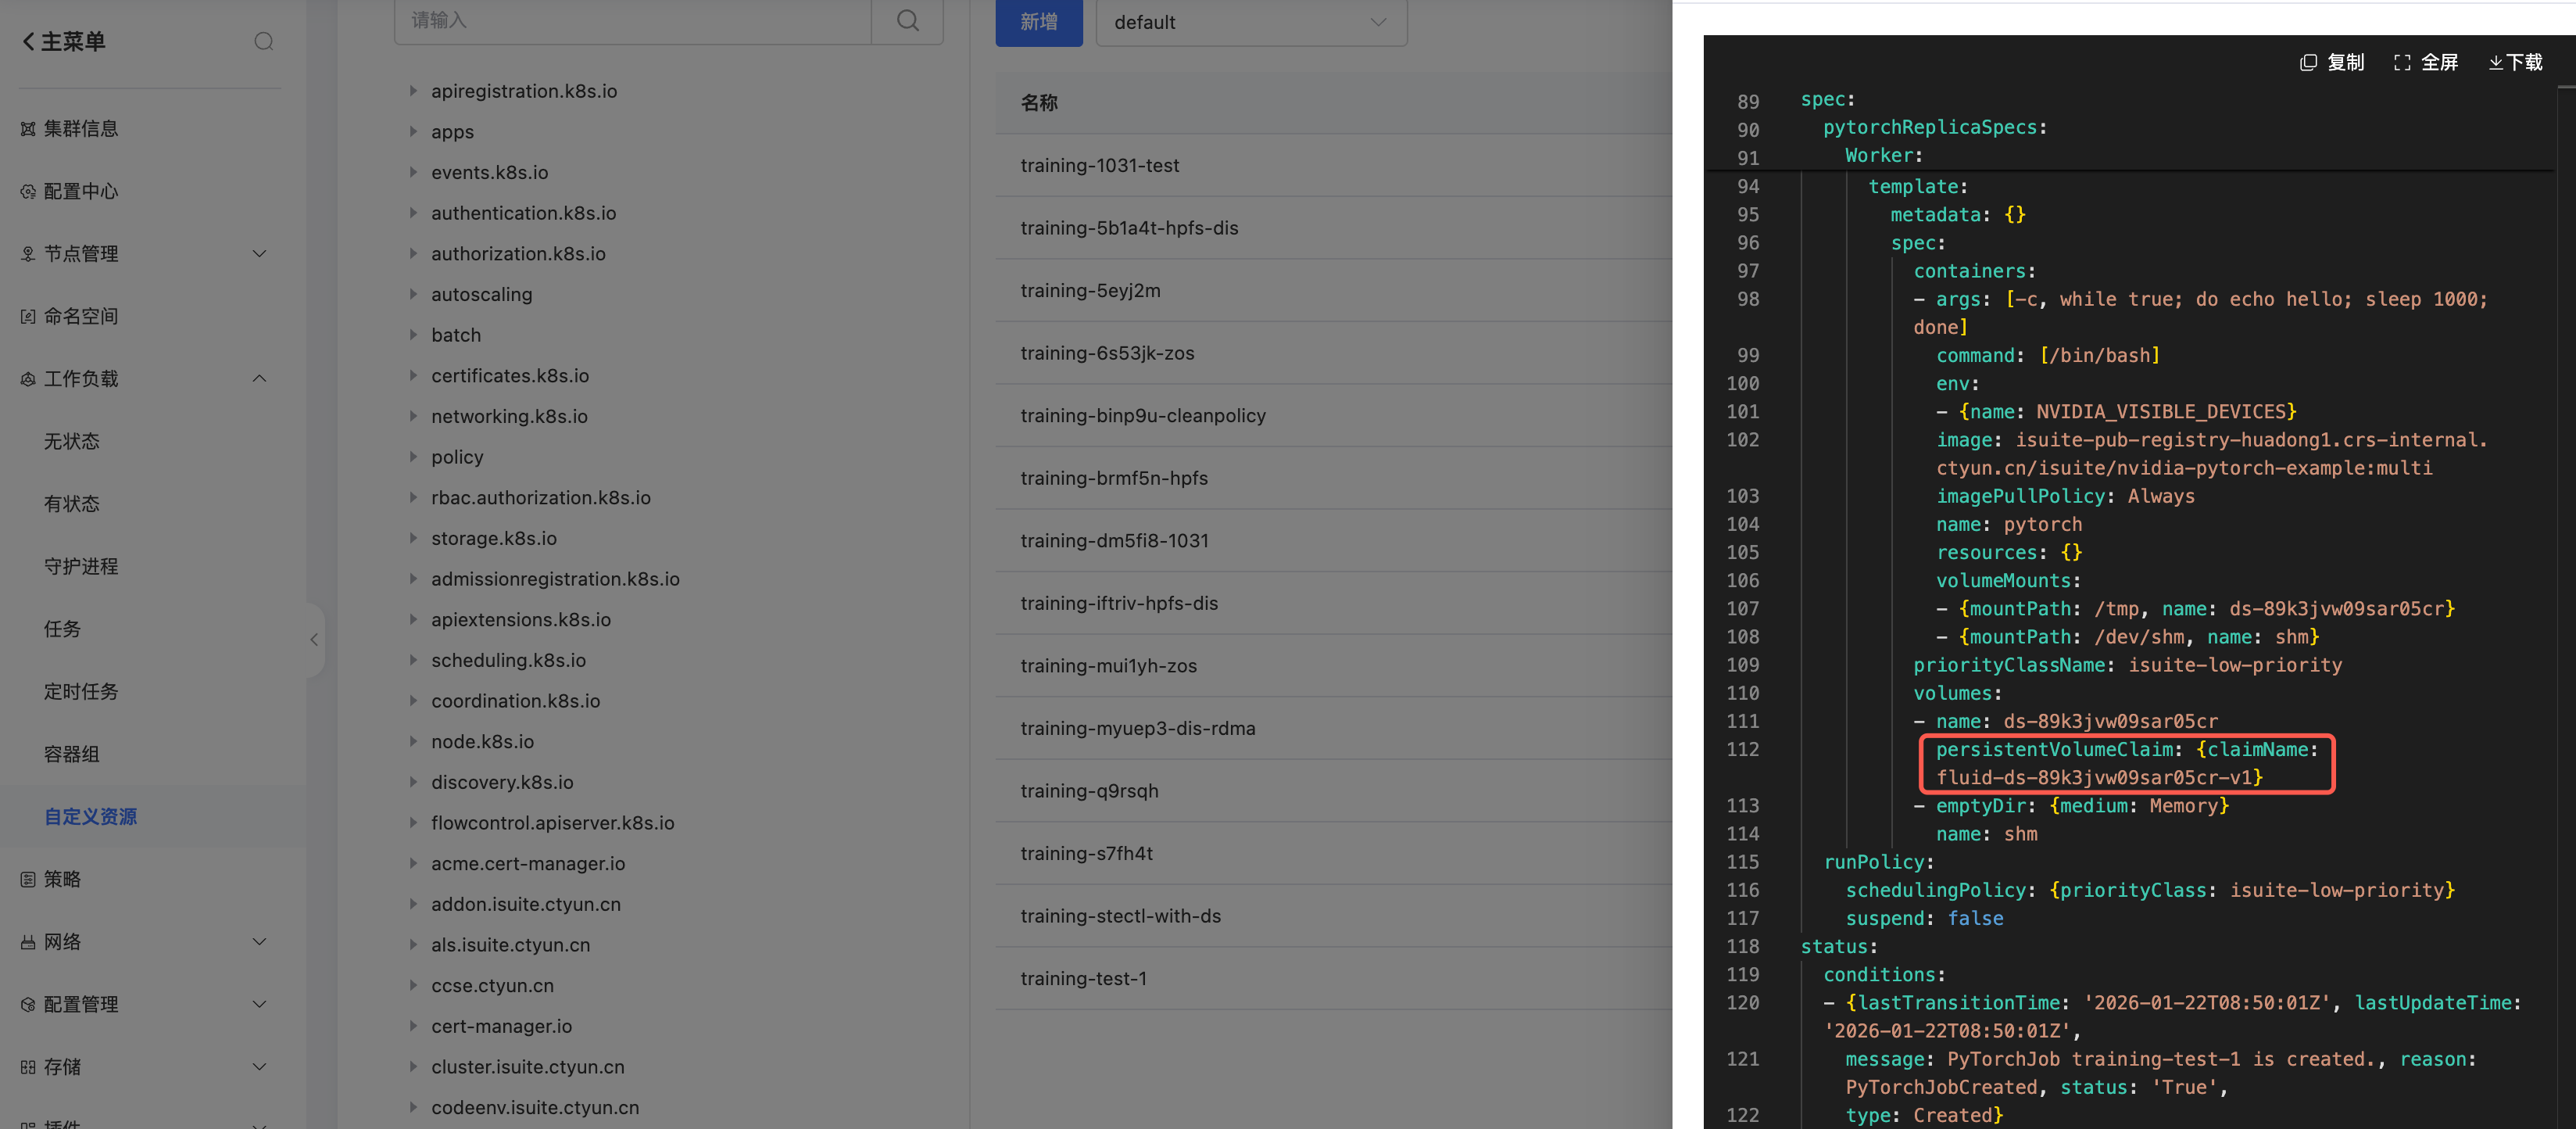
Task: Select the custom resources menu item
Action: pos(90,816)
